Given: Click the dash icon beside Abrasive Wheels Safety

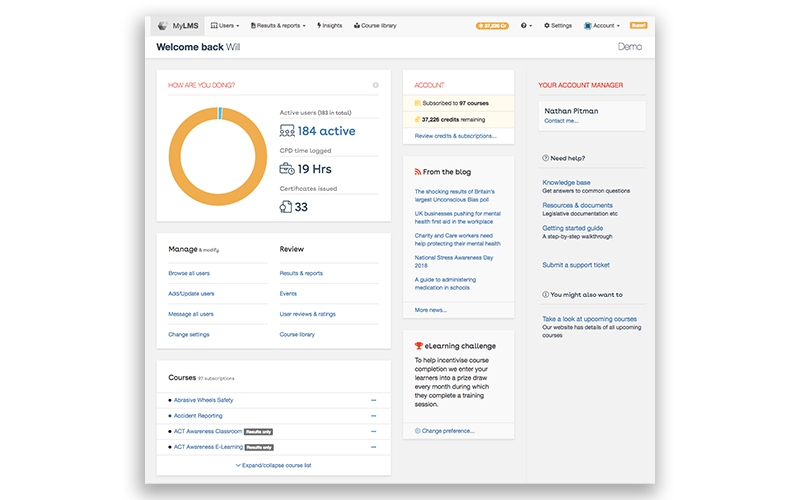Looking at the screenshot, I should (x=373, y=400).
